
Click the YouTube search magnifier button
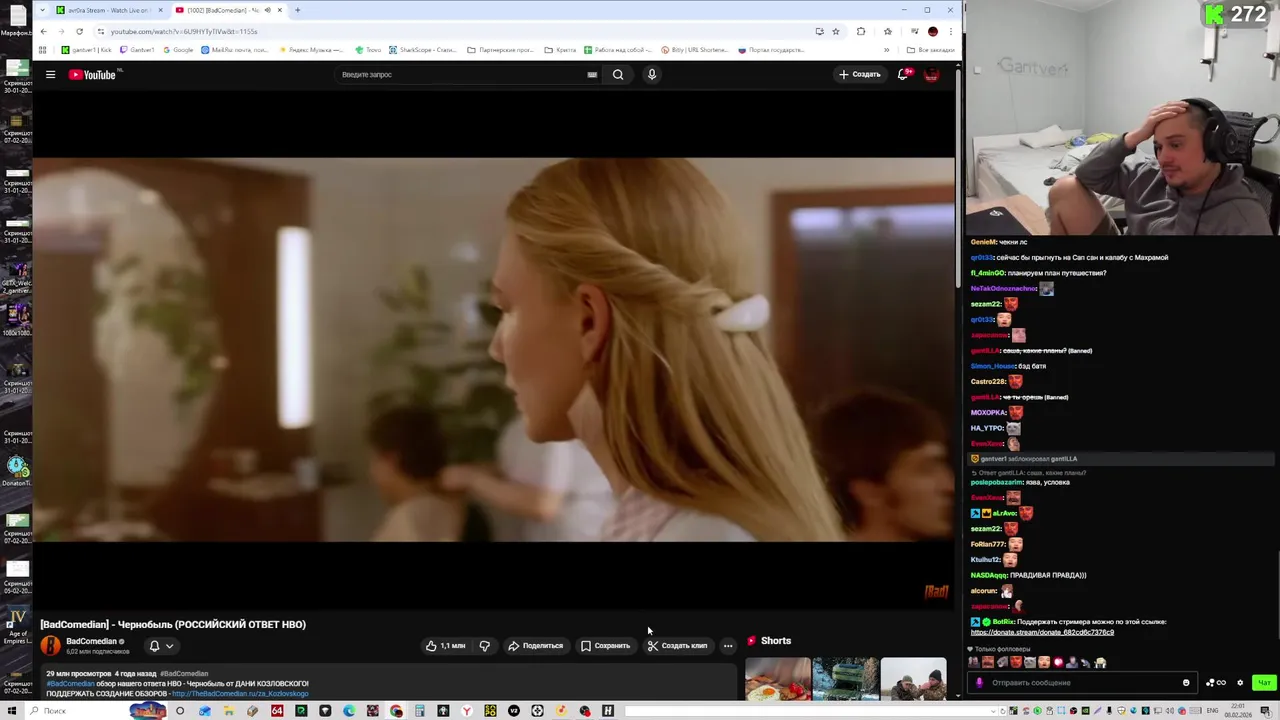point(618,74)
